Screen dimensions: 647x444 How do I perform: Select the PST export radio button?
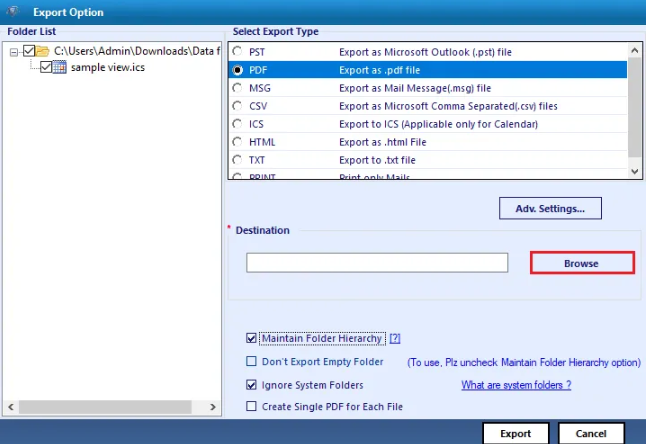point(237,52)
